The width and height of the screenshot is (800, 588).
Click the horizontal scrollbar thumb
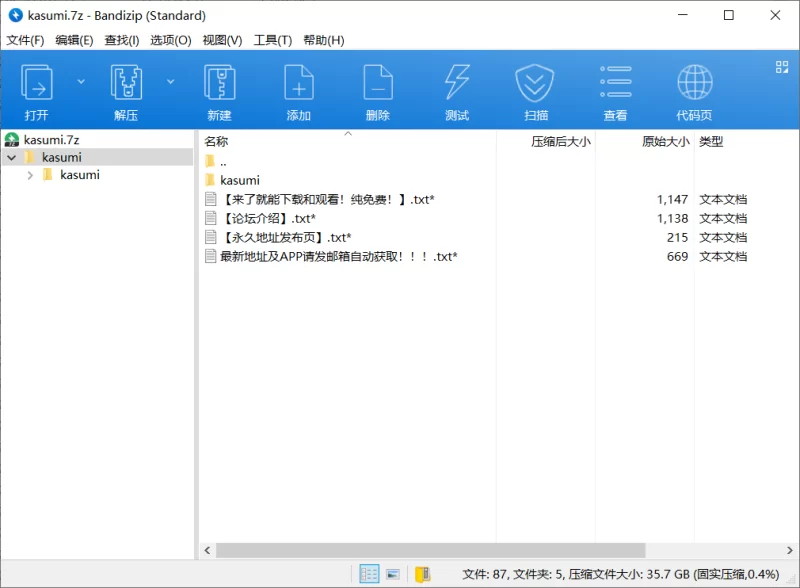coord(431,550)
